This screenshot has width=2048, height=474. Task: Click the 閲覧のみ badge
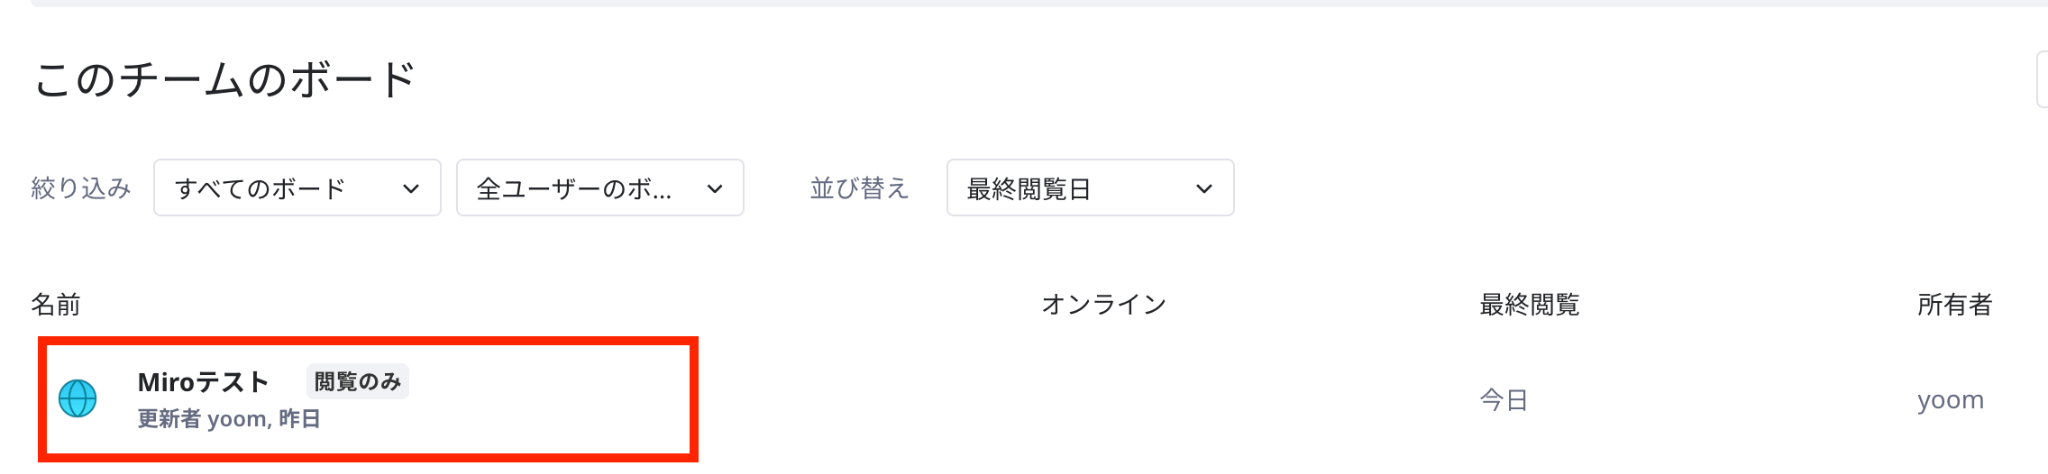click(x=357, y=382)
